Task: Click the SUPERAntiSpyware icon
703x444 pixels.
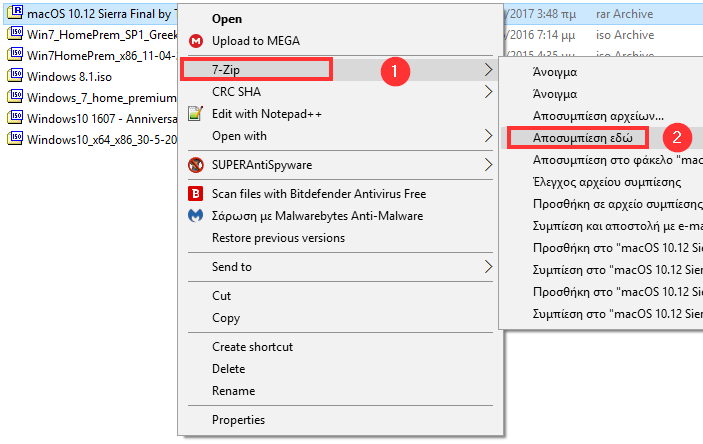Action: (195, 165)
